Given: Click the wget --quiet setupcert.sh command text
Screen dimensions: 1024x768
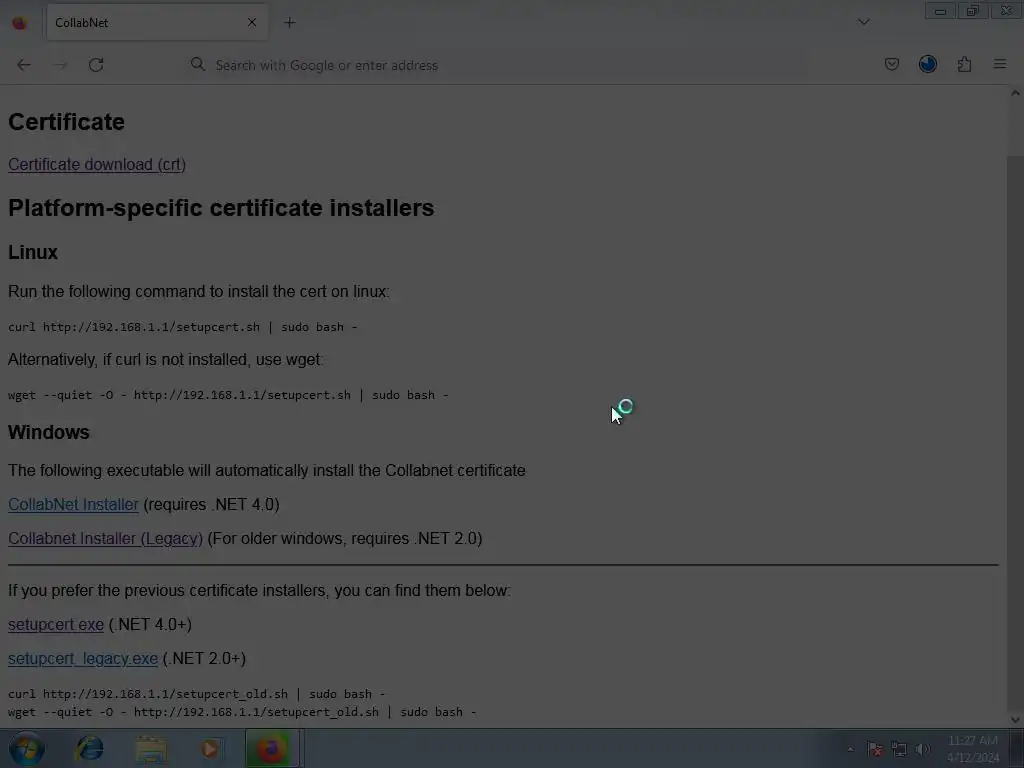Looking at the screenshot, I should [228, 395].
